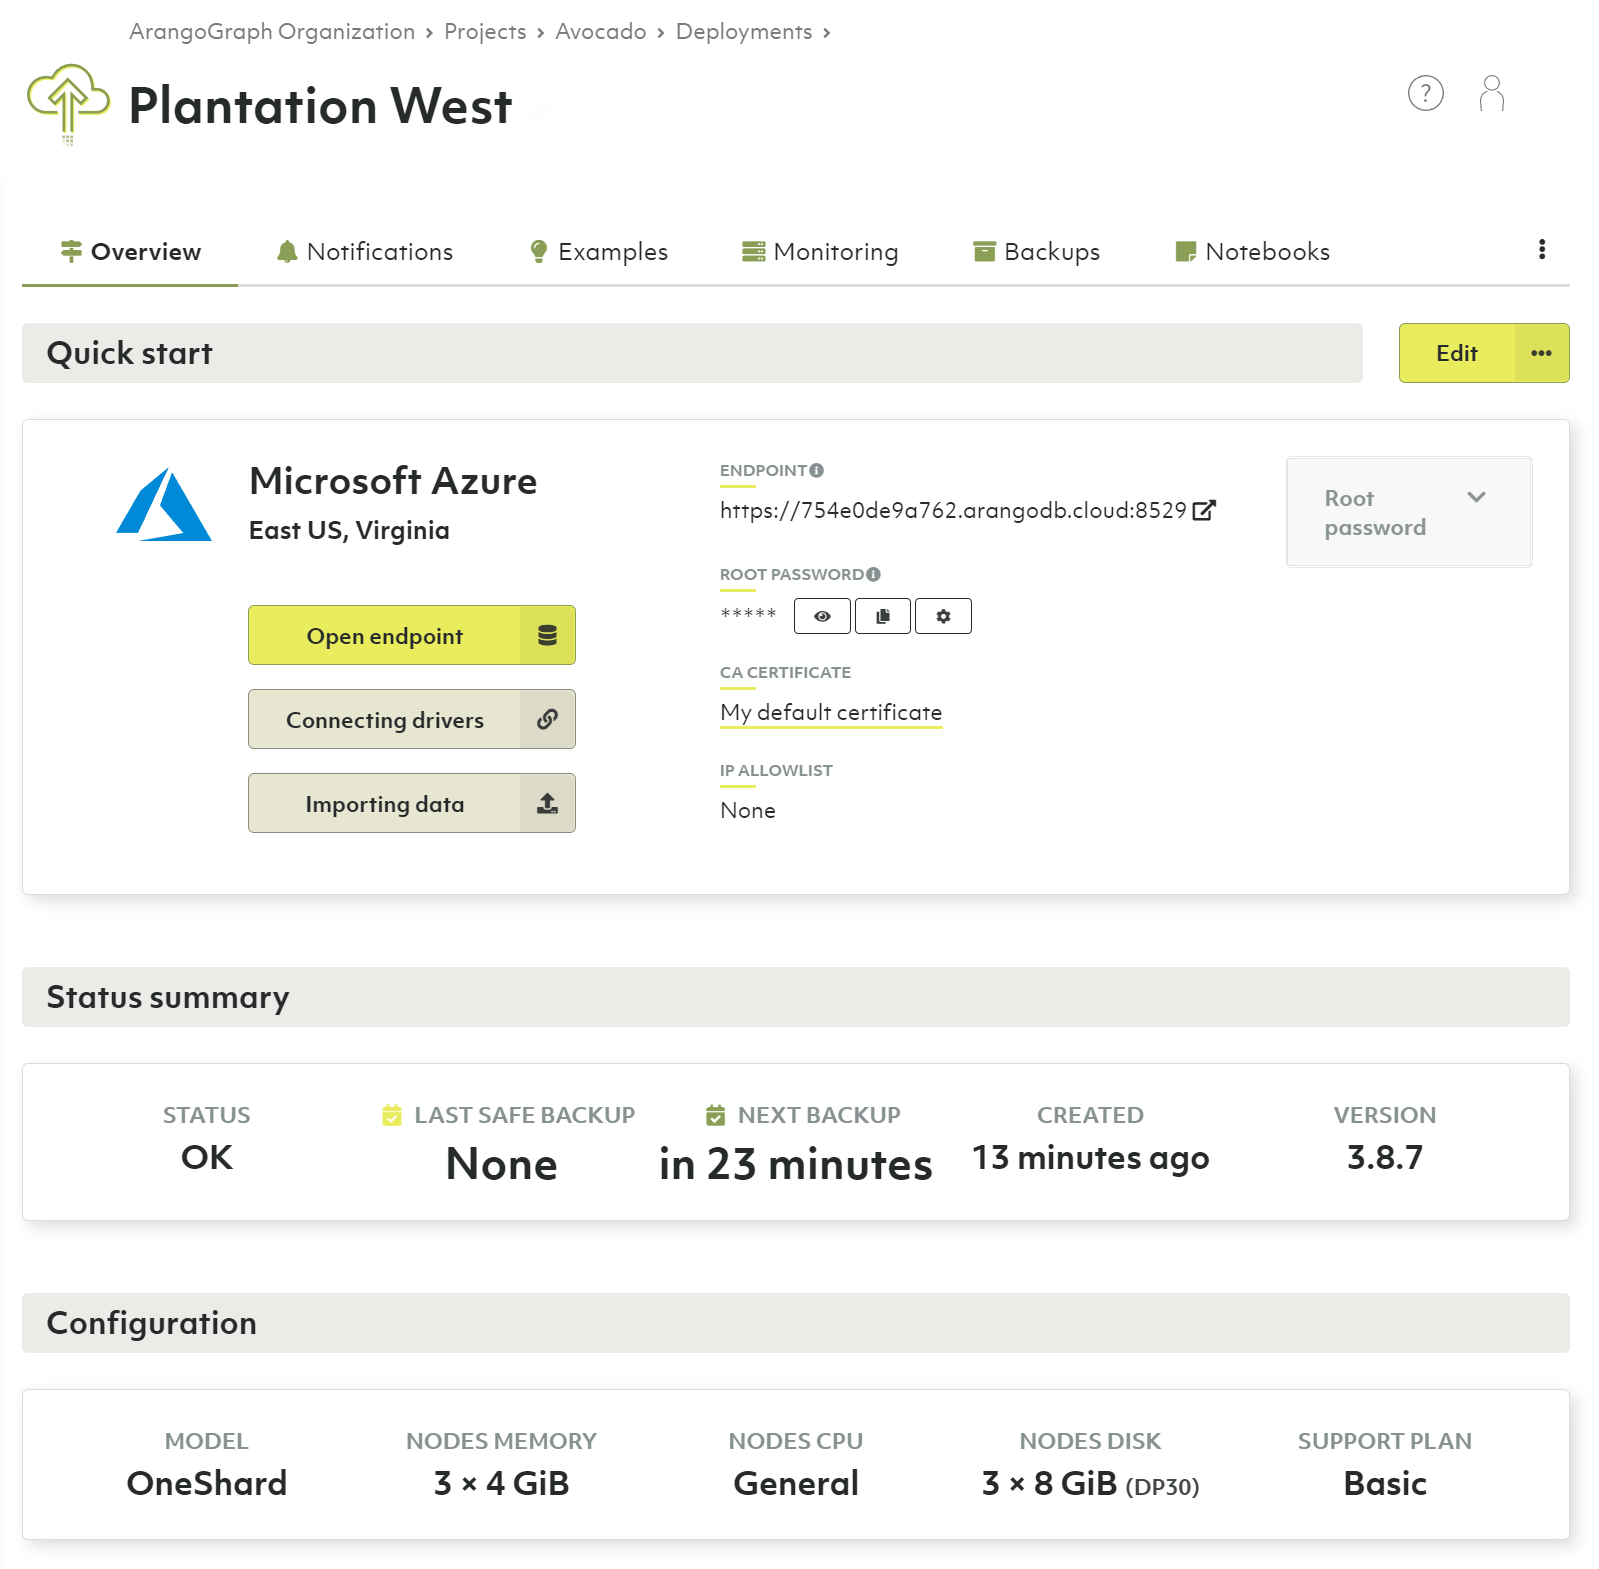Click the Importing data button
The height and width of the screenshot is (1569, 1599).
(411, 803)
